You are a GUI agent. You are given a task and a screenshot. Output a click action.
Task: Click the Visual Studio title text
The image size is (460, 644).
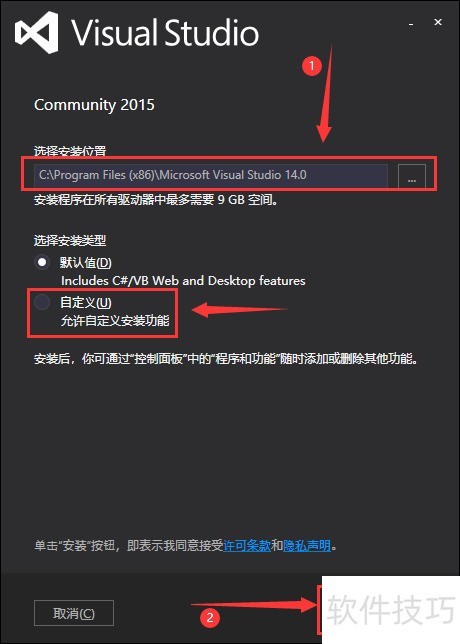pos(165,32)
